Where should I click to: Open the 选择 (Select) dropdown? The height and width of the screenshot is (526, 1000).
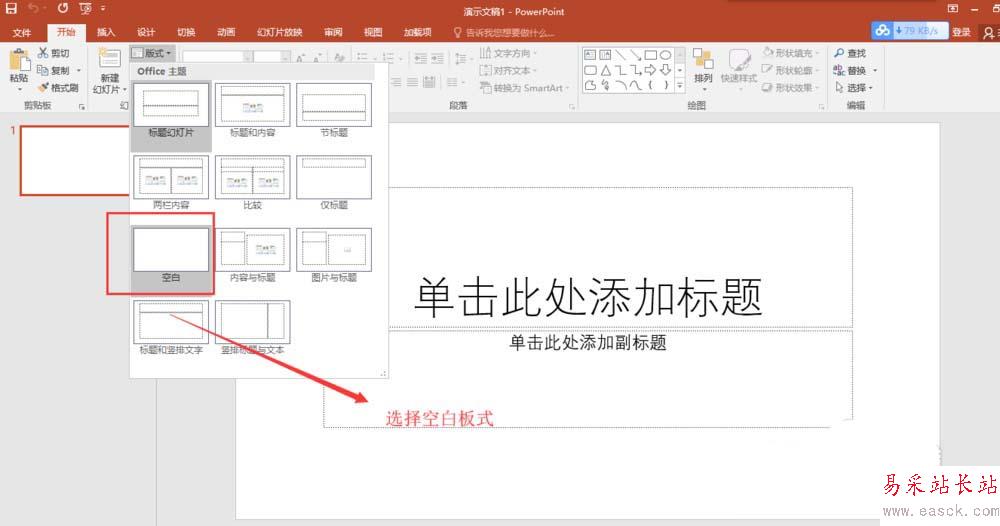853,88
